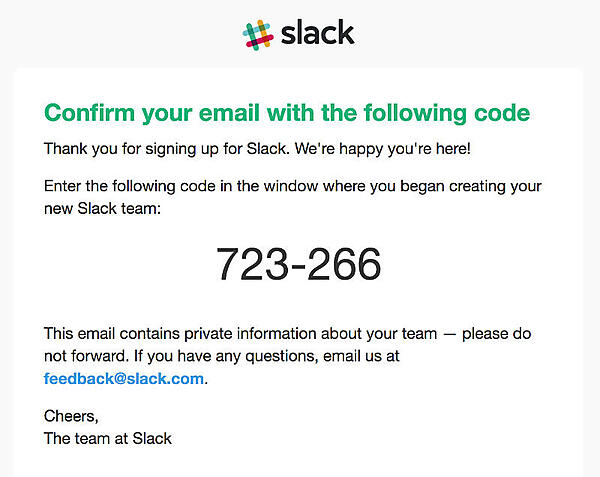The height and width of the screenshot is (477, 600).
Task: Open the feedback@slack.com email link
Action: pyautogui.click(x=124, y=378)
